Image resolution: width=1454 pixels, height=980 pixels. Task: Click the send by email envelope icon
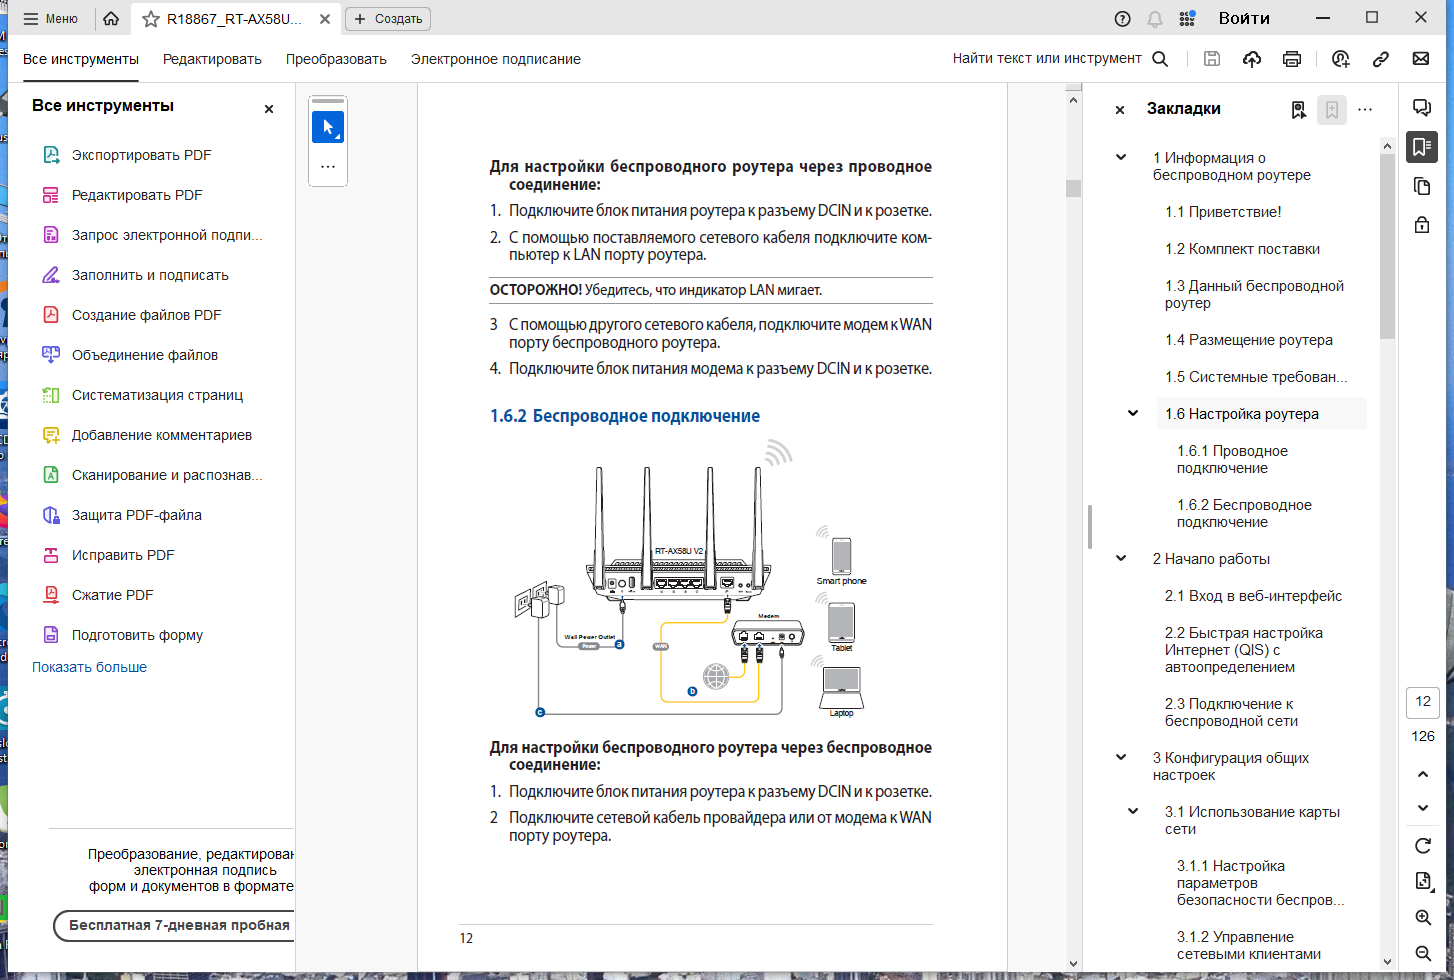coord(1421,59)
